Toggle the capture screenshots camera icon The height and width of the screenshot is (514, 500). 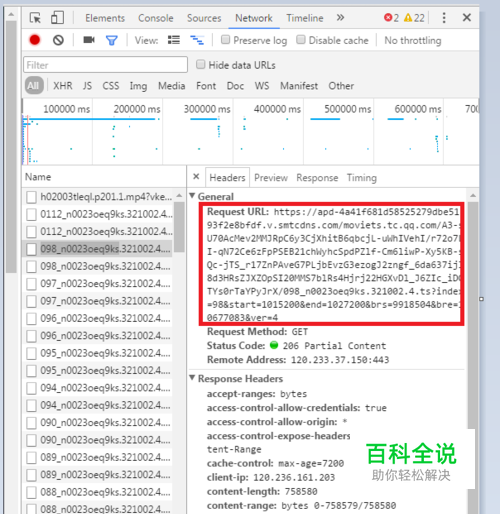point(89,40)
